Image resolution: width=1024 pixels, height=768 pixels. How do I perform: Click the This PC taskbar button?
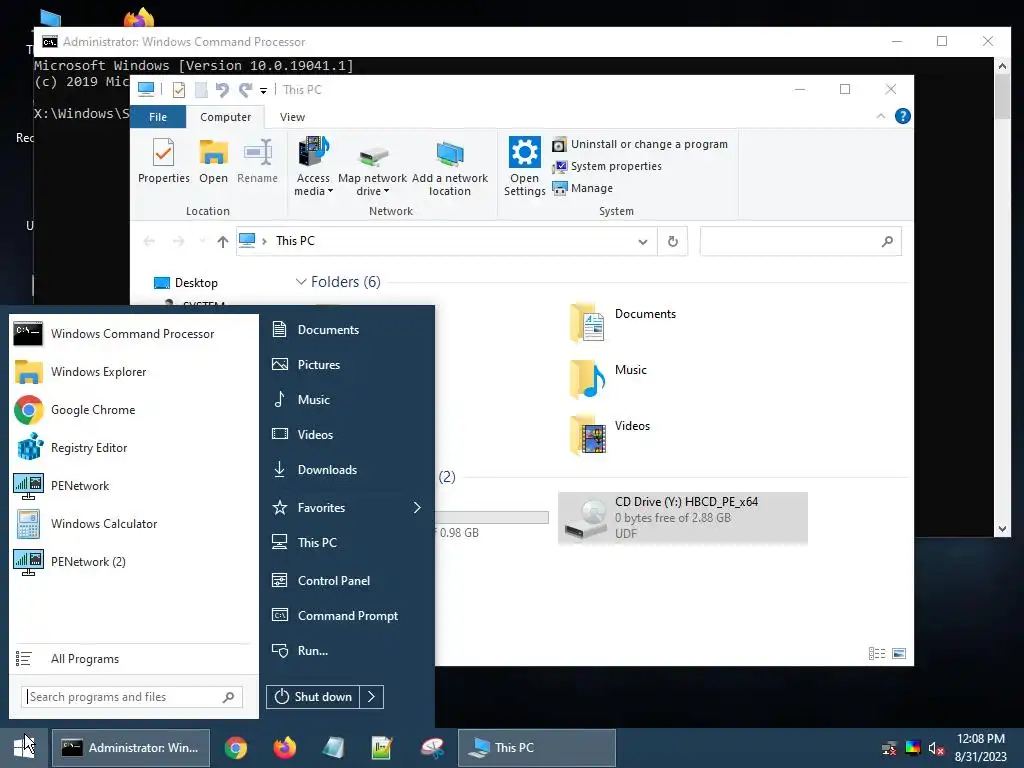point(537,748)
